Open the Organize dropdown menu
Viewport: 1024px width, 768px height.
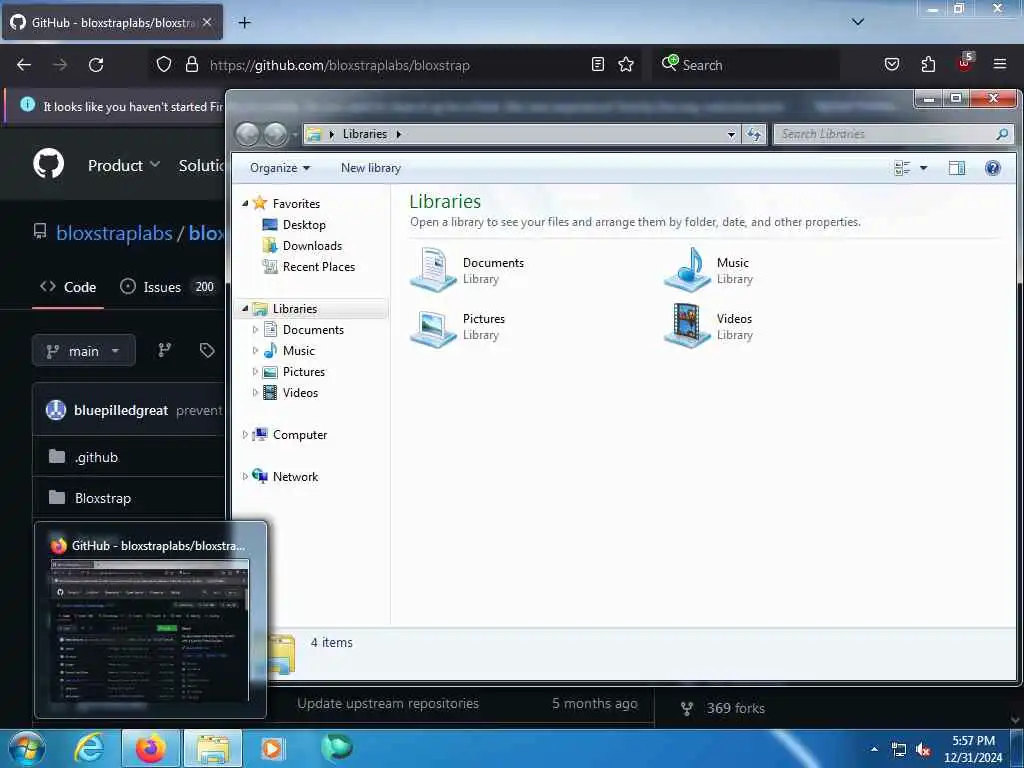click(280, 168)
